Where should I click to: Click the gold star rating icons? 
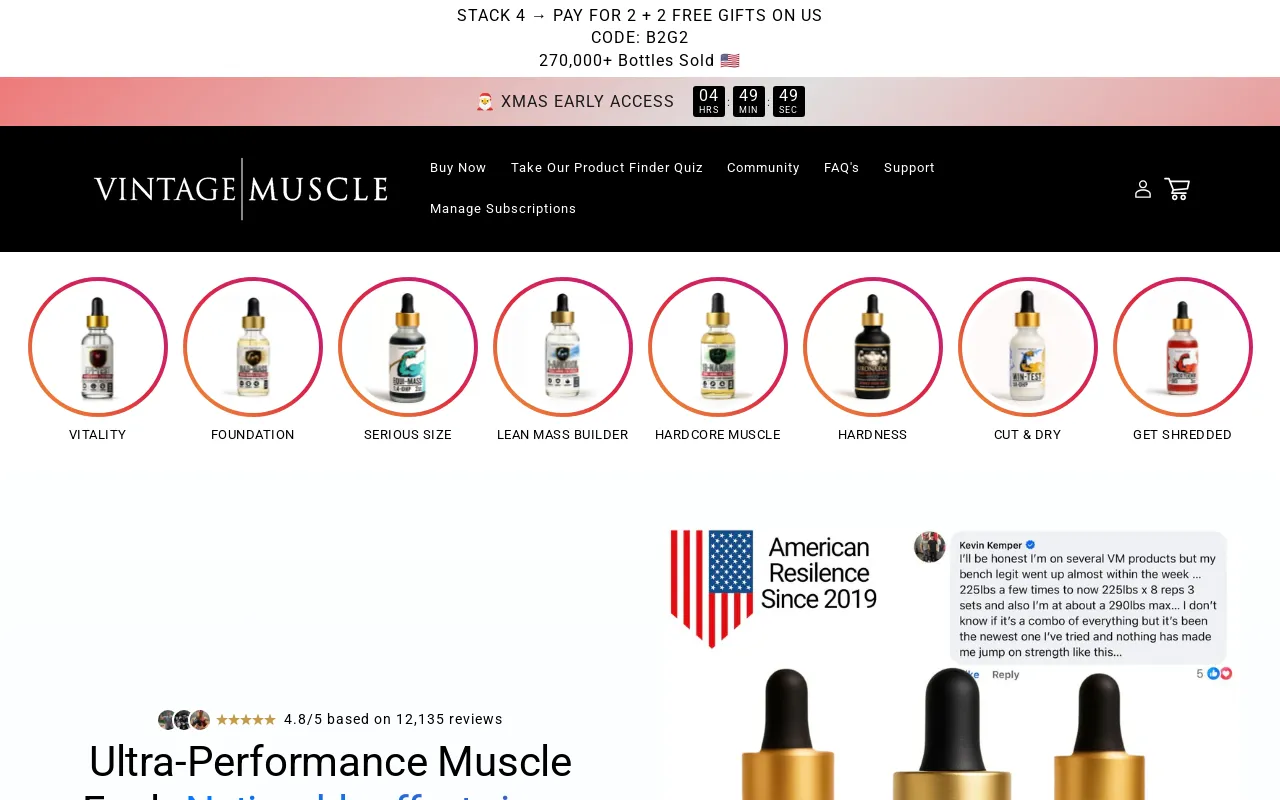pos(246,719)
